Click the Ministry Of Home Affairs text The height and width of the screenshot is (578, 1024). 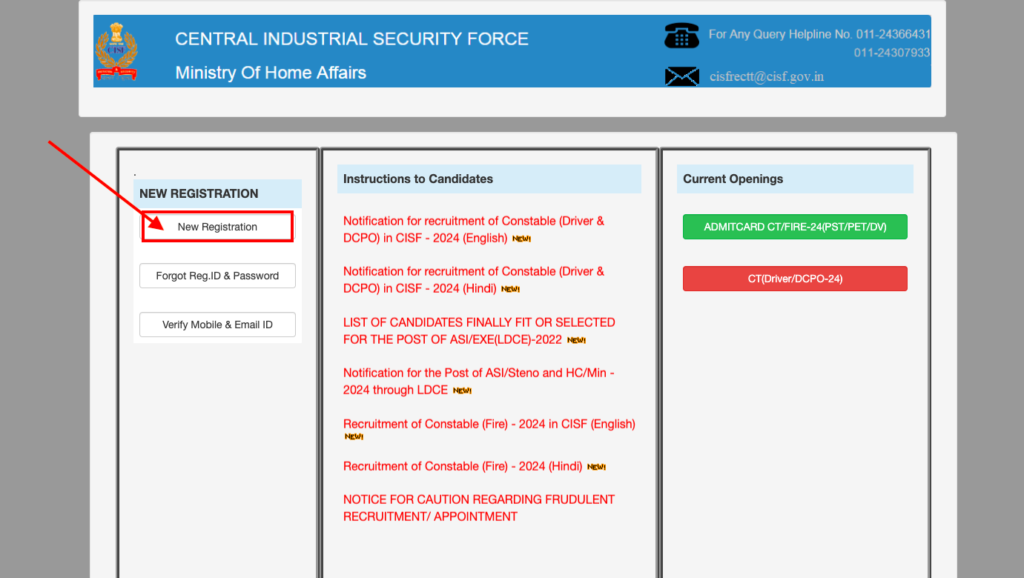click(270, 72)
